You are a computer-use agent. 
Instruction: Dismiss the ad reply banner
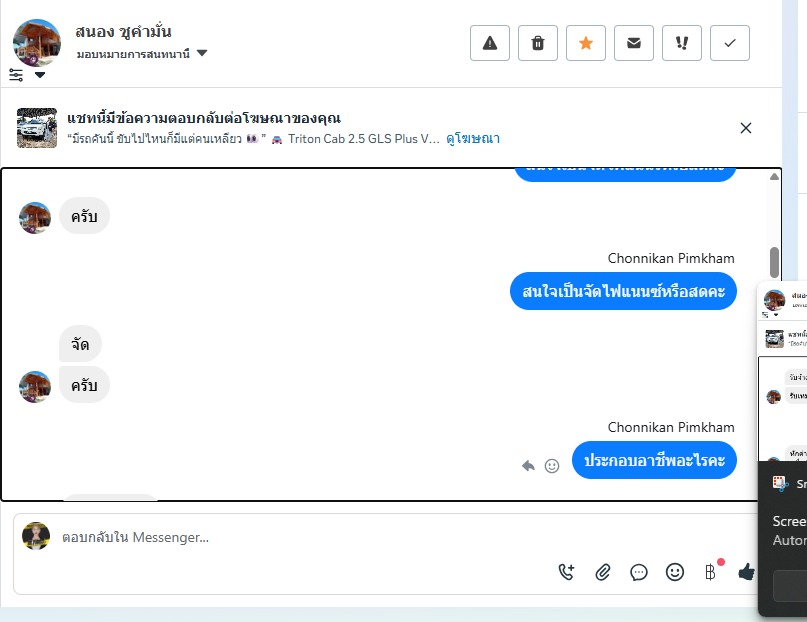pyautogui.click(x=746, y=128)
